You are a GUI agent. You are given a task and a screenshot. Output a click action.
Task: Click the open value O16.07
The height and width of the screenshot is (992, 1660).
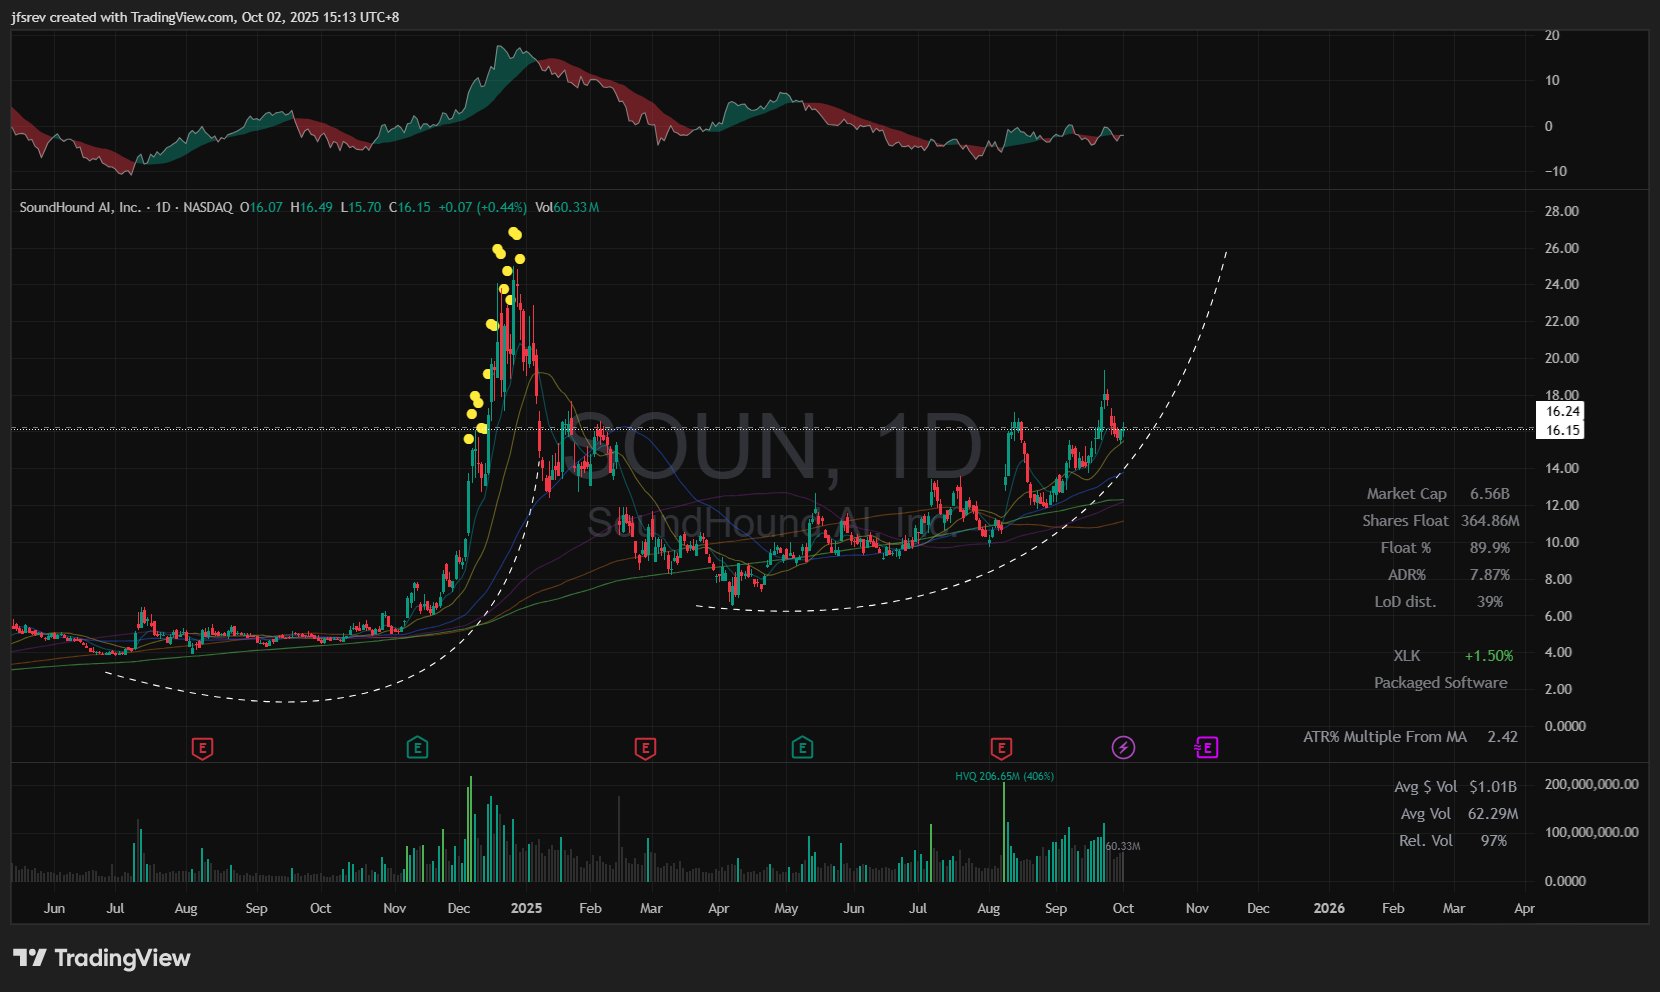click(x=261, y=207)
